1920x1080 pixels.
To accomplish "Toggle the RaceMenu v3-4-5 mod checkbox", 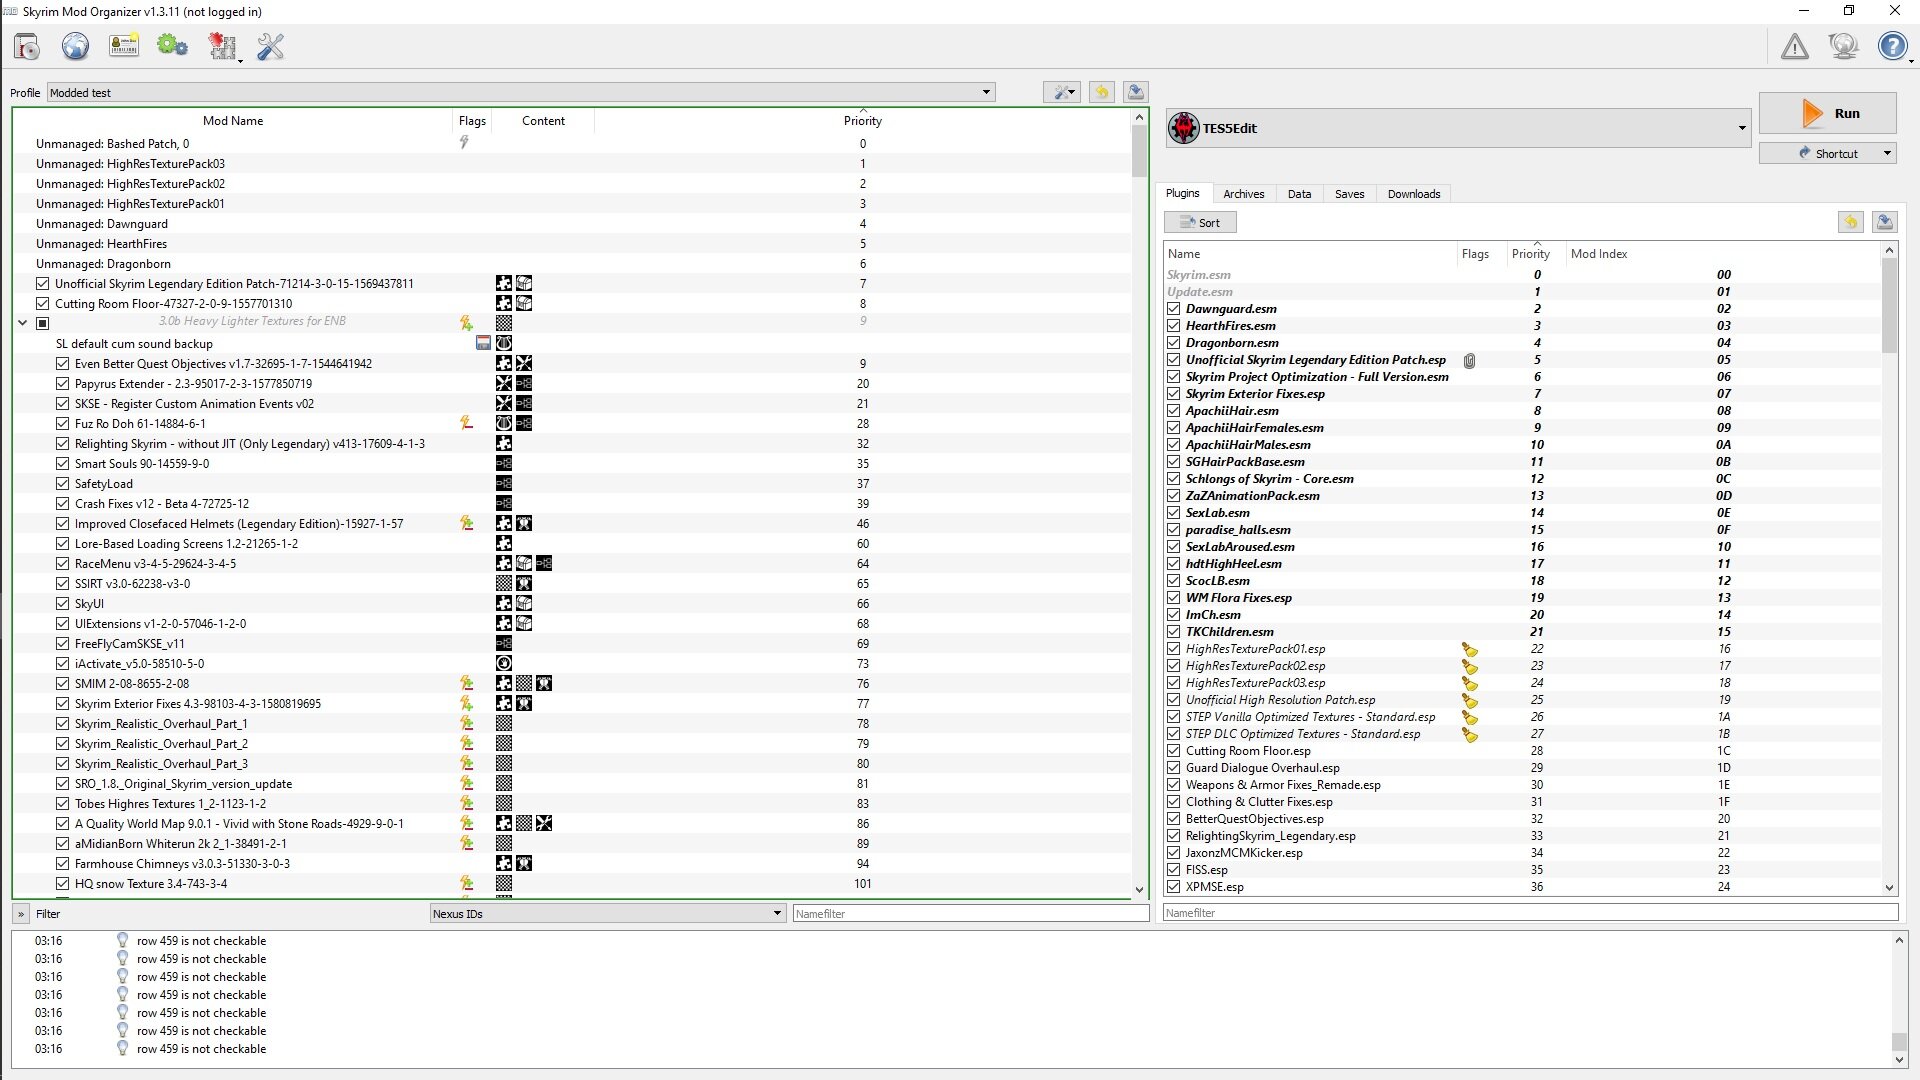I will [62, 564].
